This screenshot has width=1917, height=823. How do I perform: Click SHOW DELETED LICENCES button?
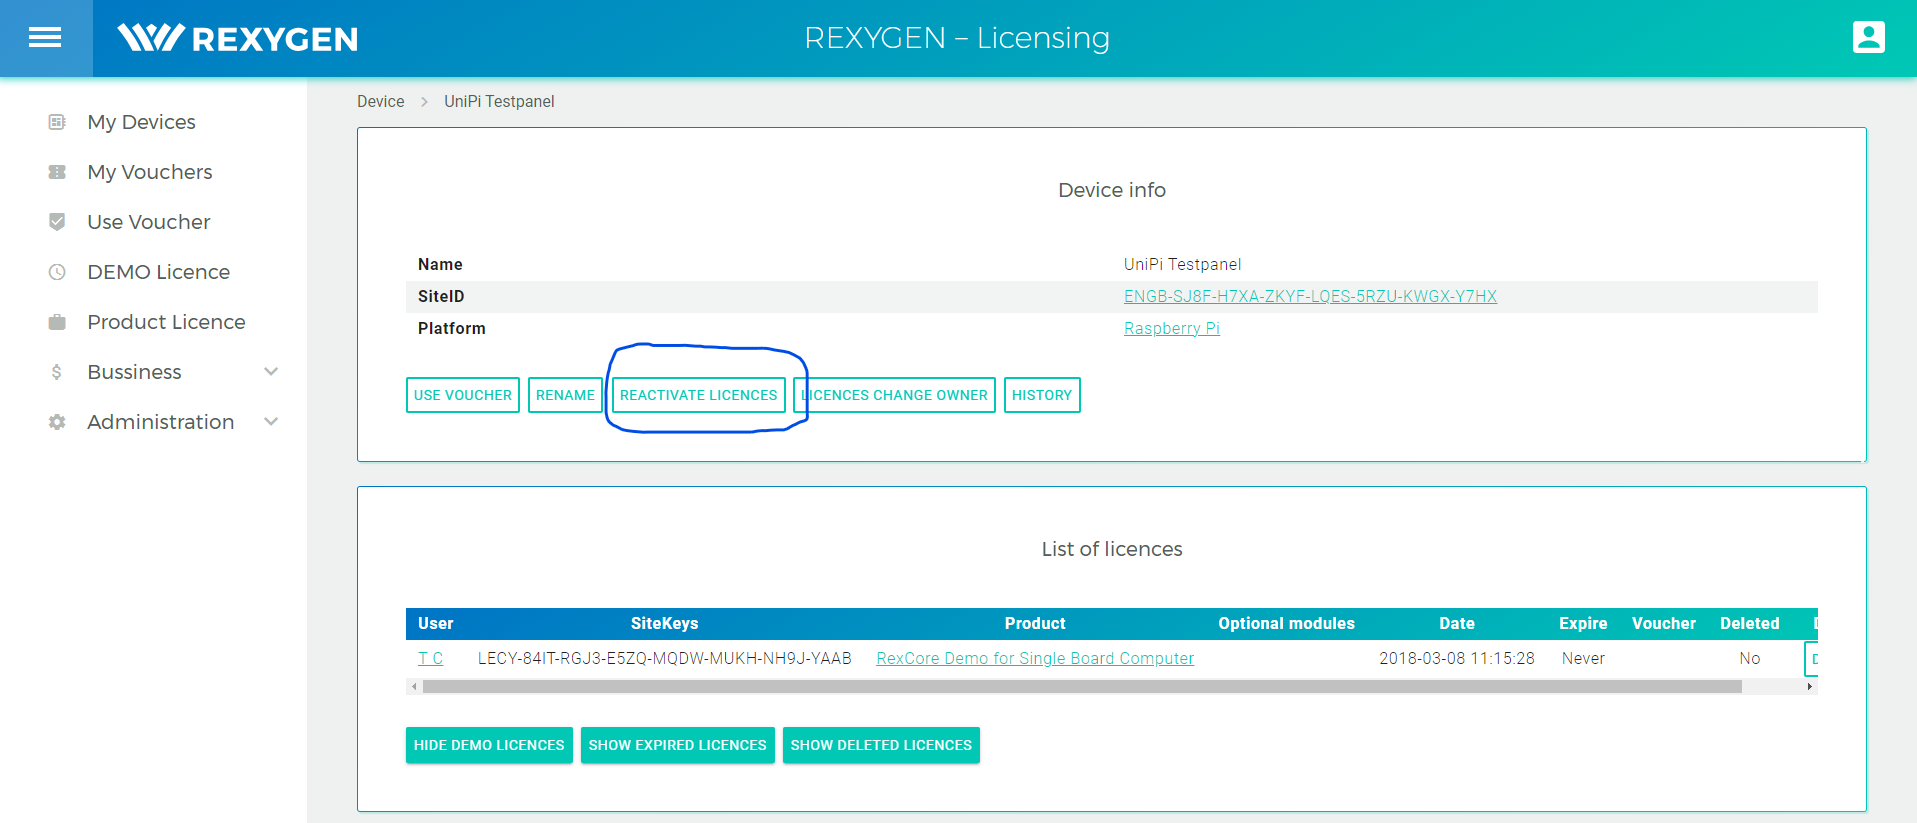(881, 745)
